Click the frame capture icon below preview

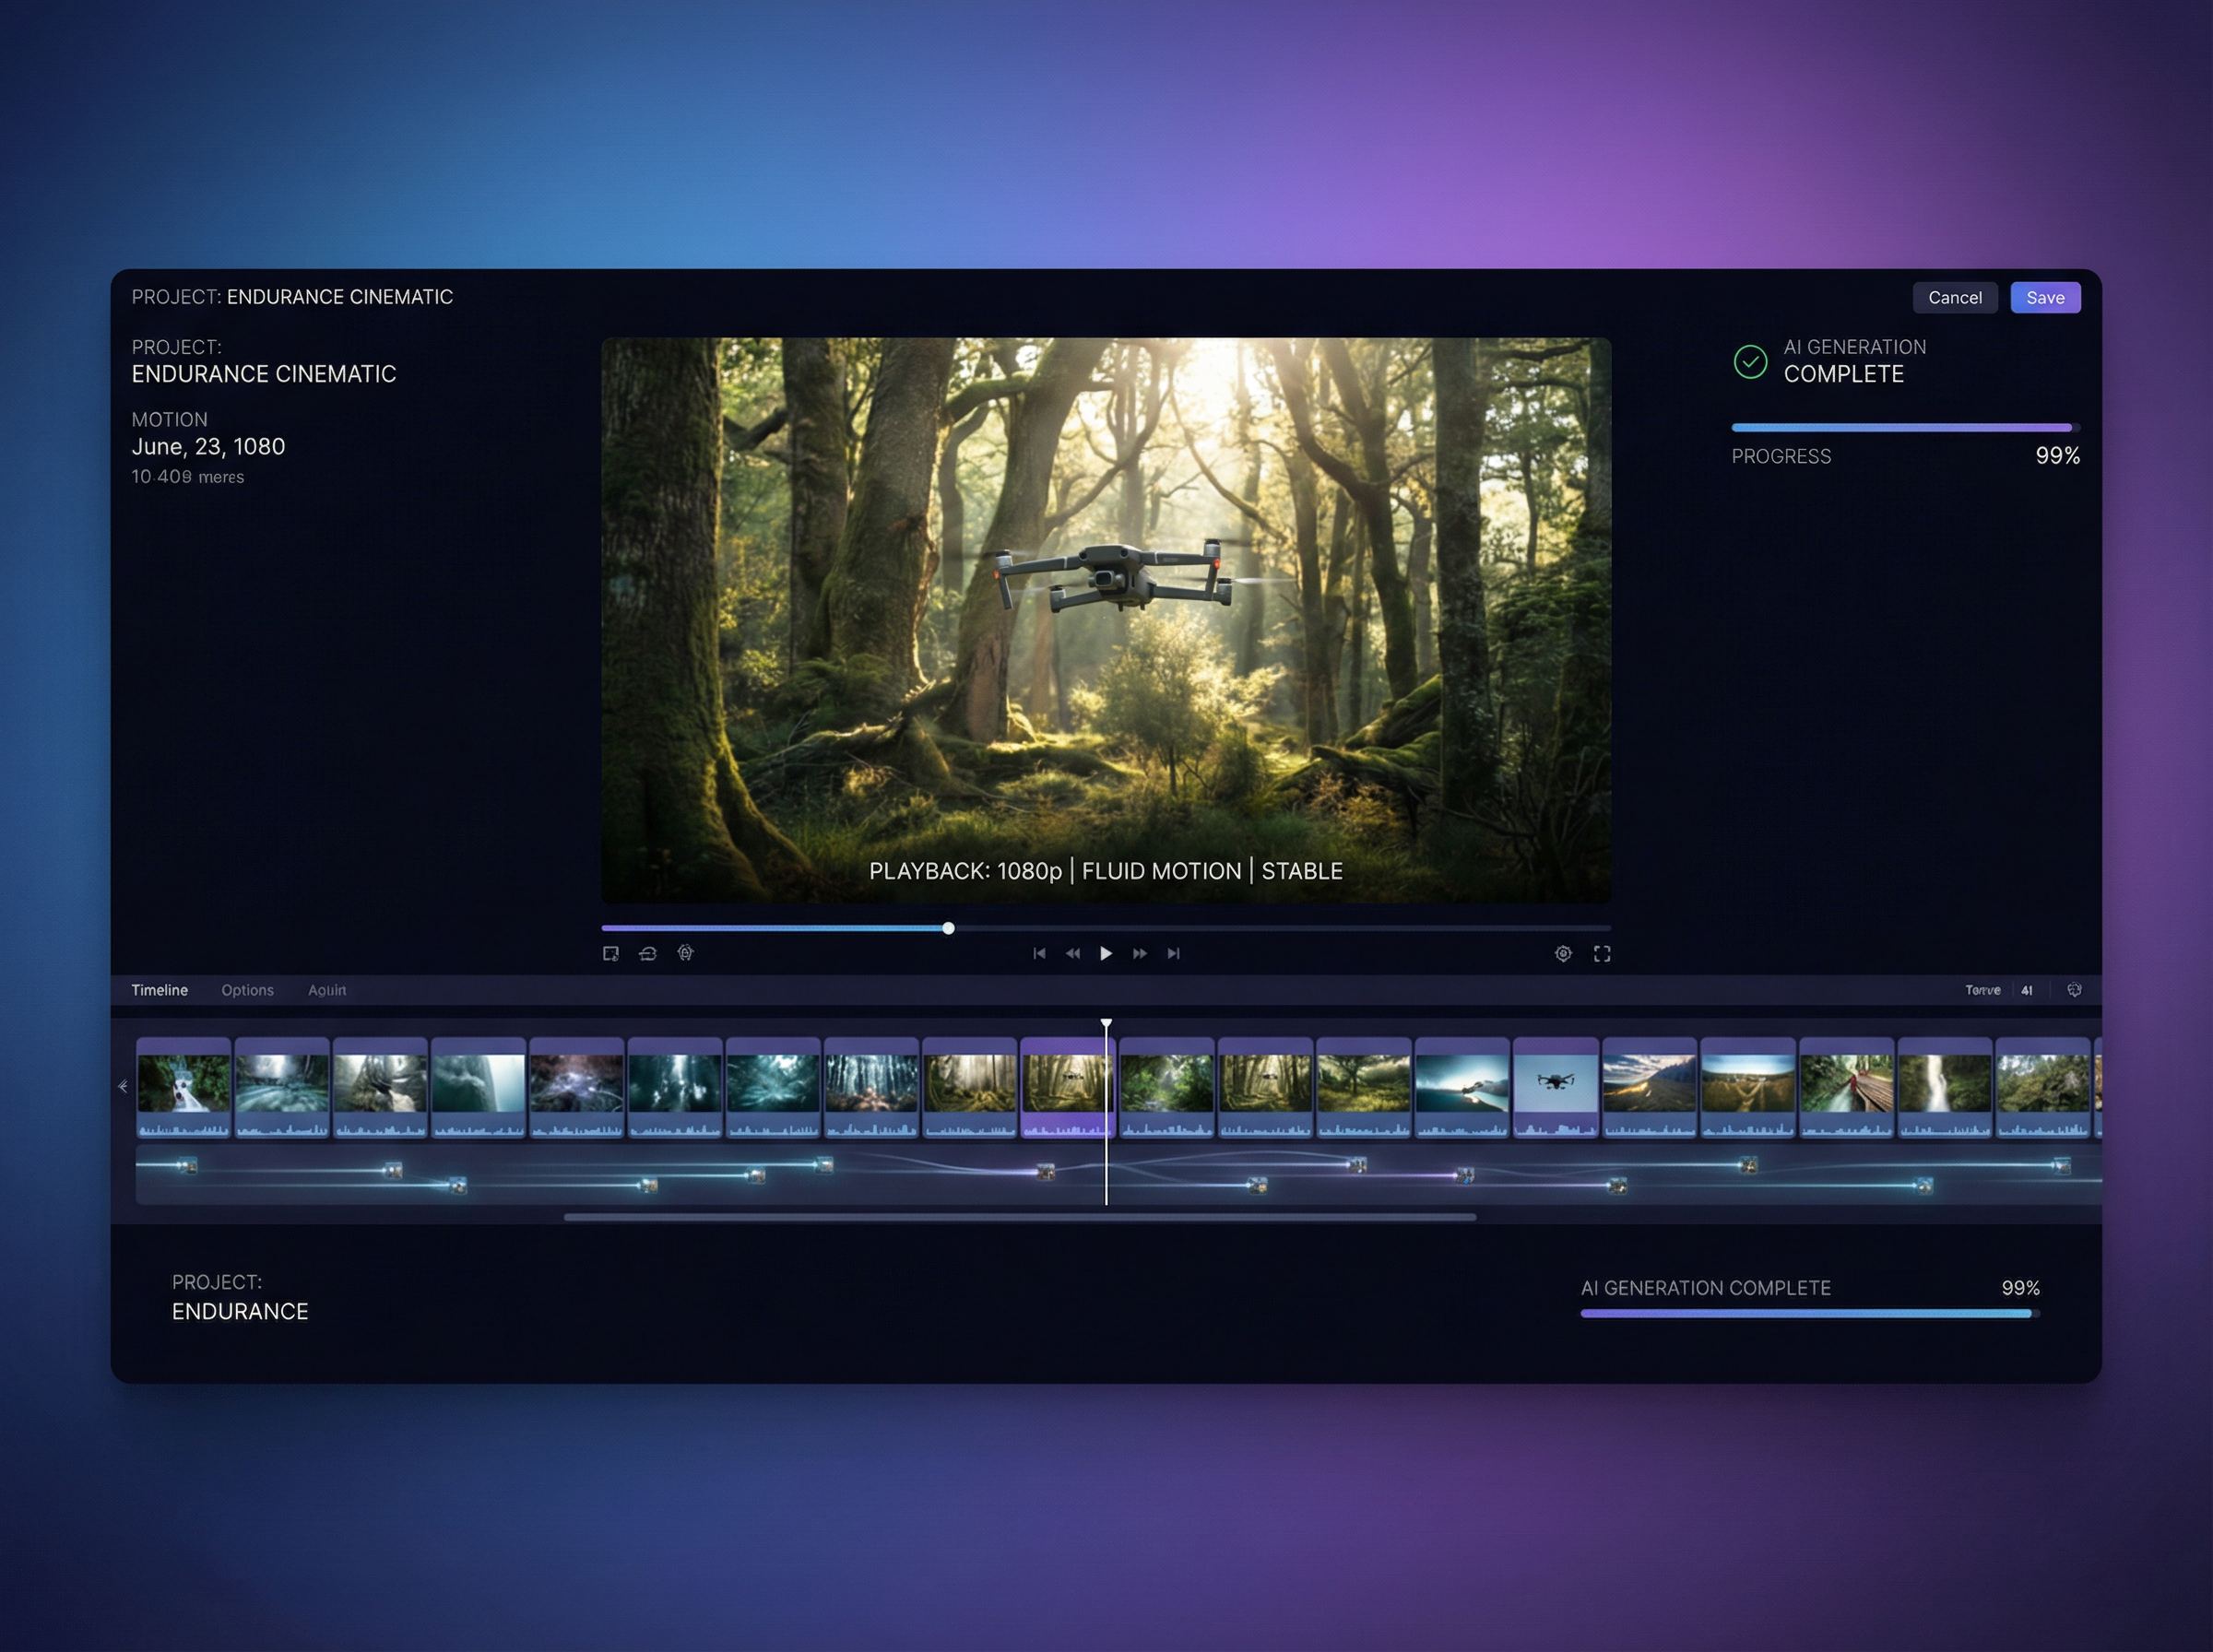(x=611, y=953)
